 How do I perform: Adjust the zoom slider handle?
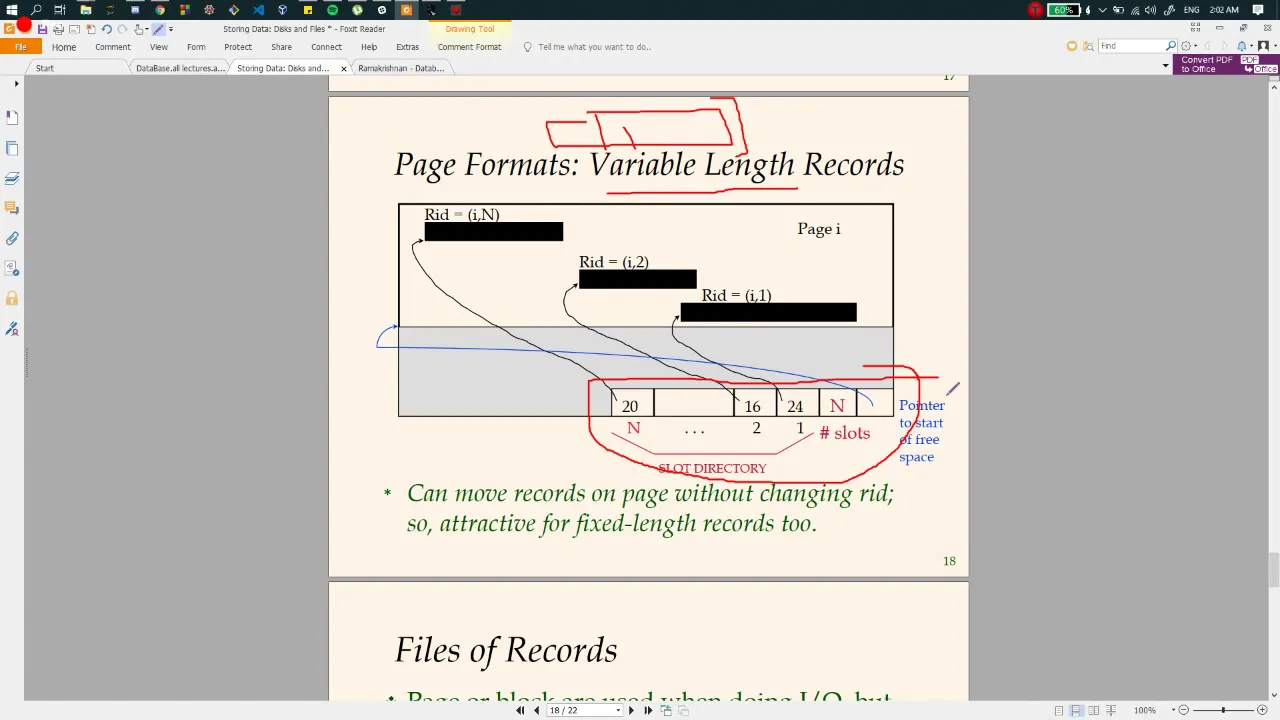(1223, 710)
